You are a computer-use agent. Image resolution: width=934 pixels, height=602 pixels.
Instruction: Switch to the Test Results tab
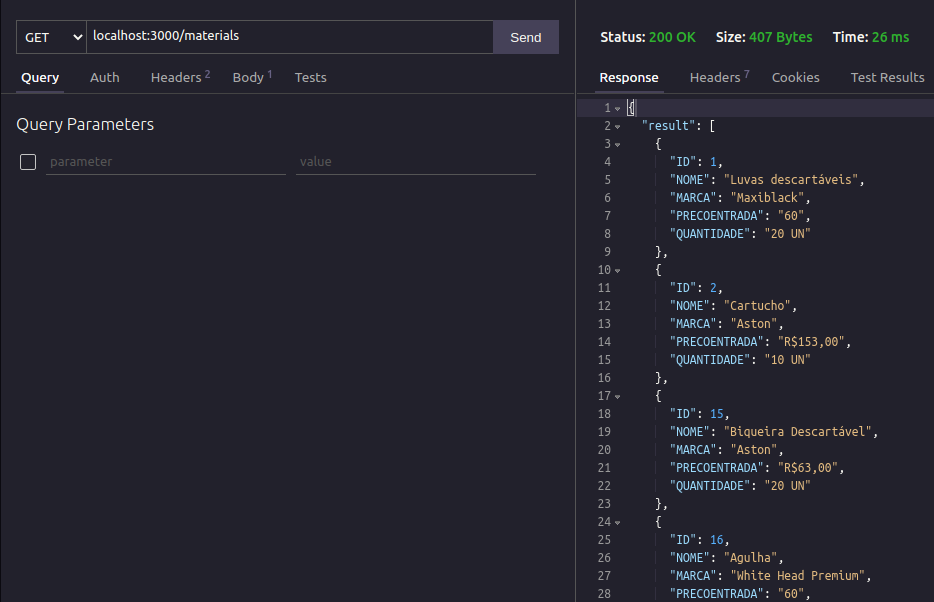click(888, 77)
